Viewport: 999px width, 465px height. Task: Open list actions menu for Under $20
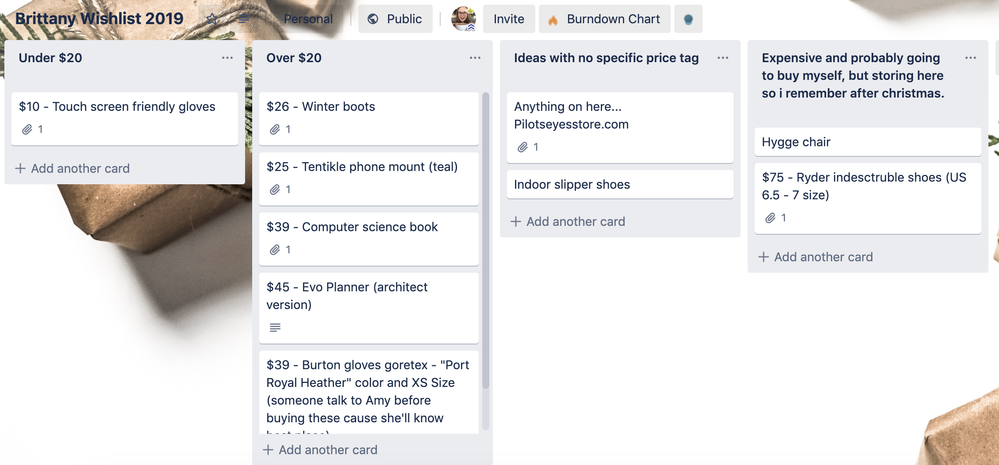coord(227,58)
